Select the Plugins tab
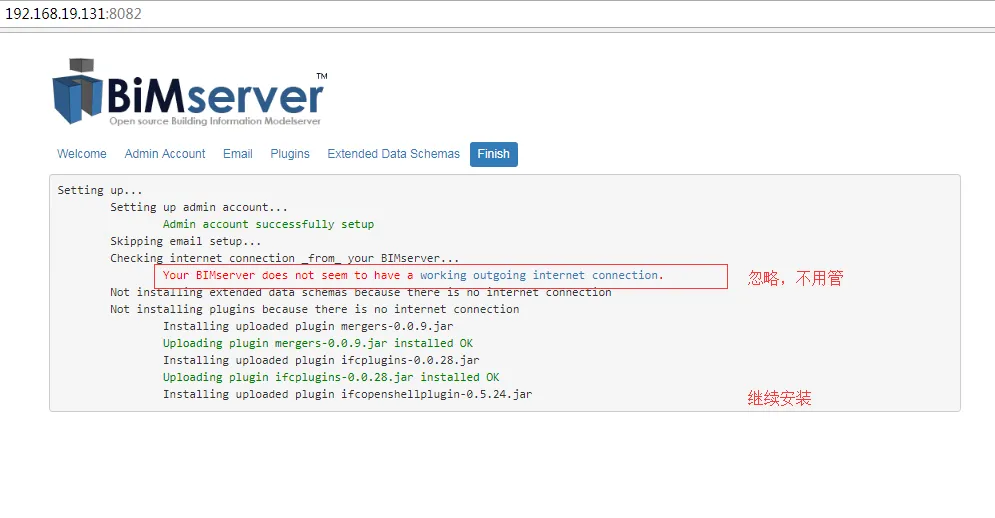 tap(290, 154)
